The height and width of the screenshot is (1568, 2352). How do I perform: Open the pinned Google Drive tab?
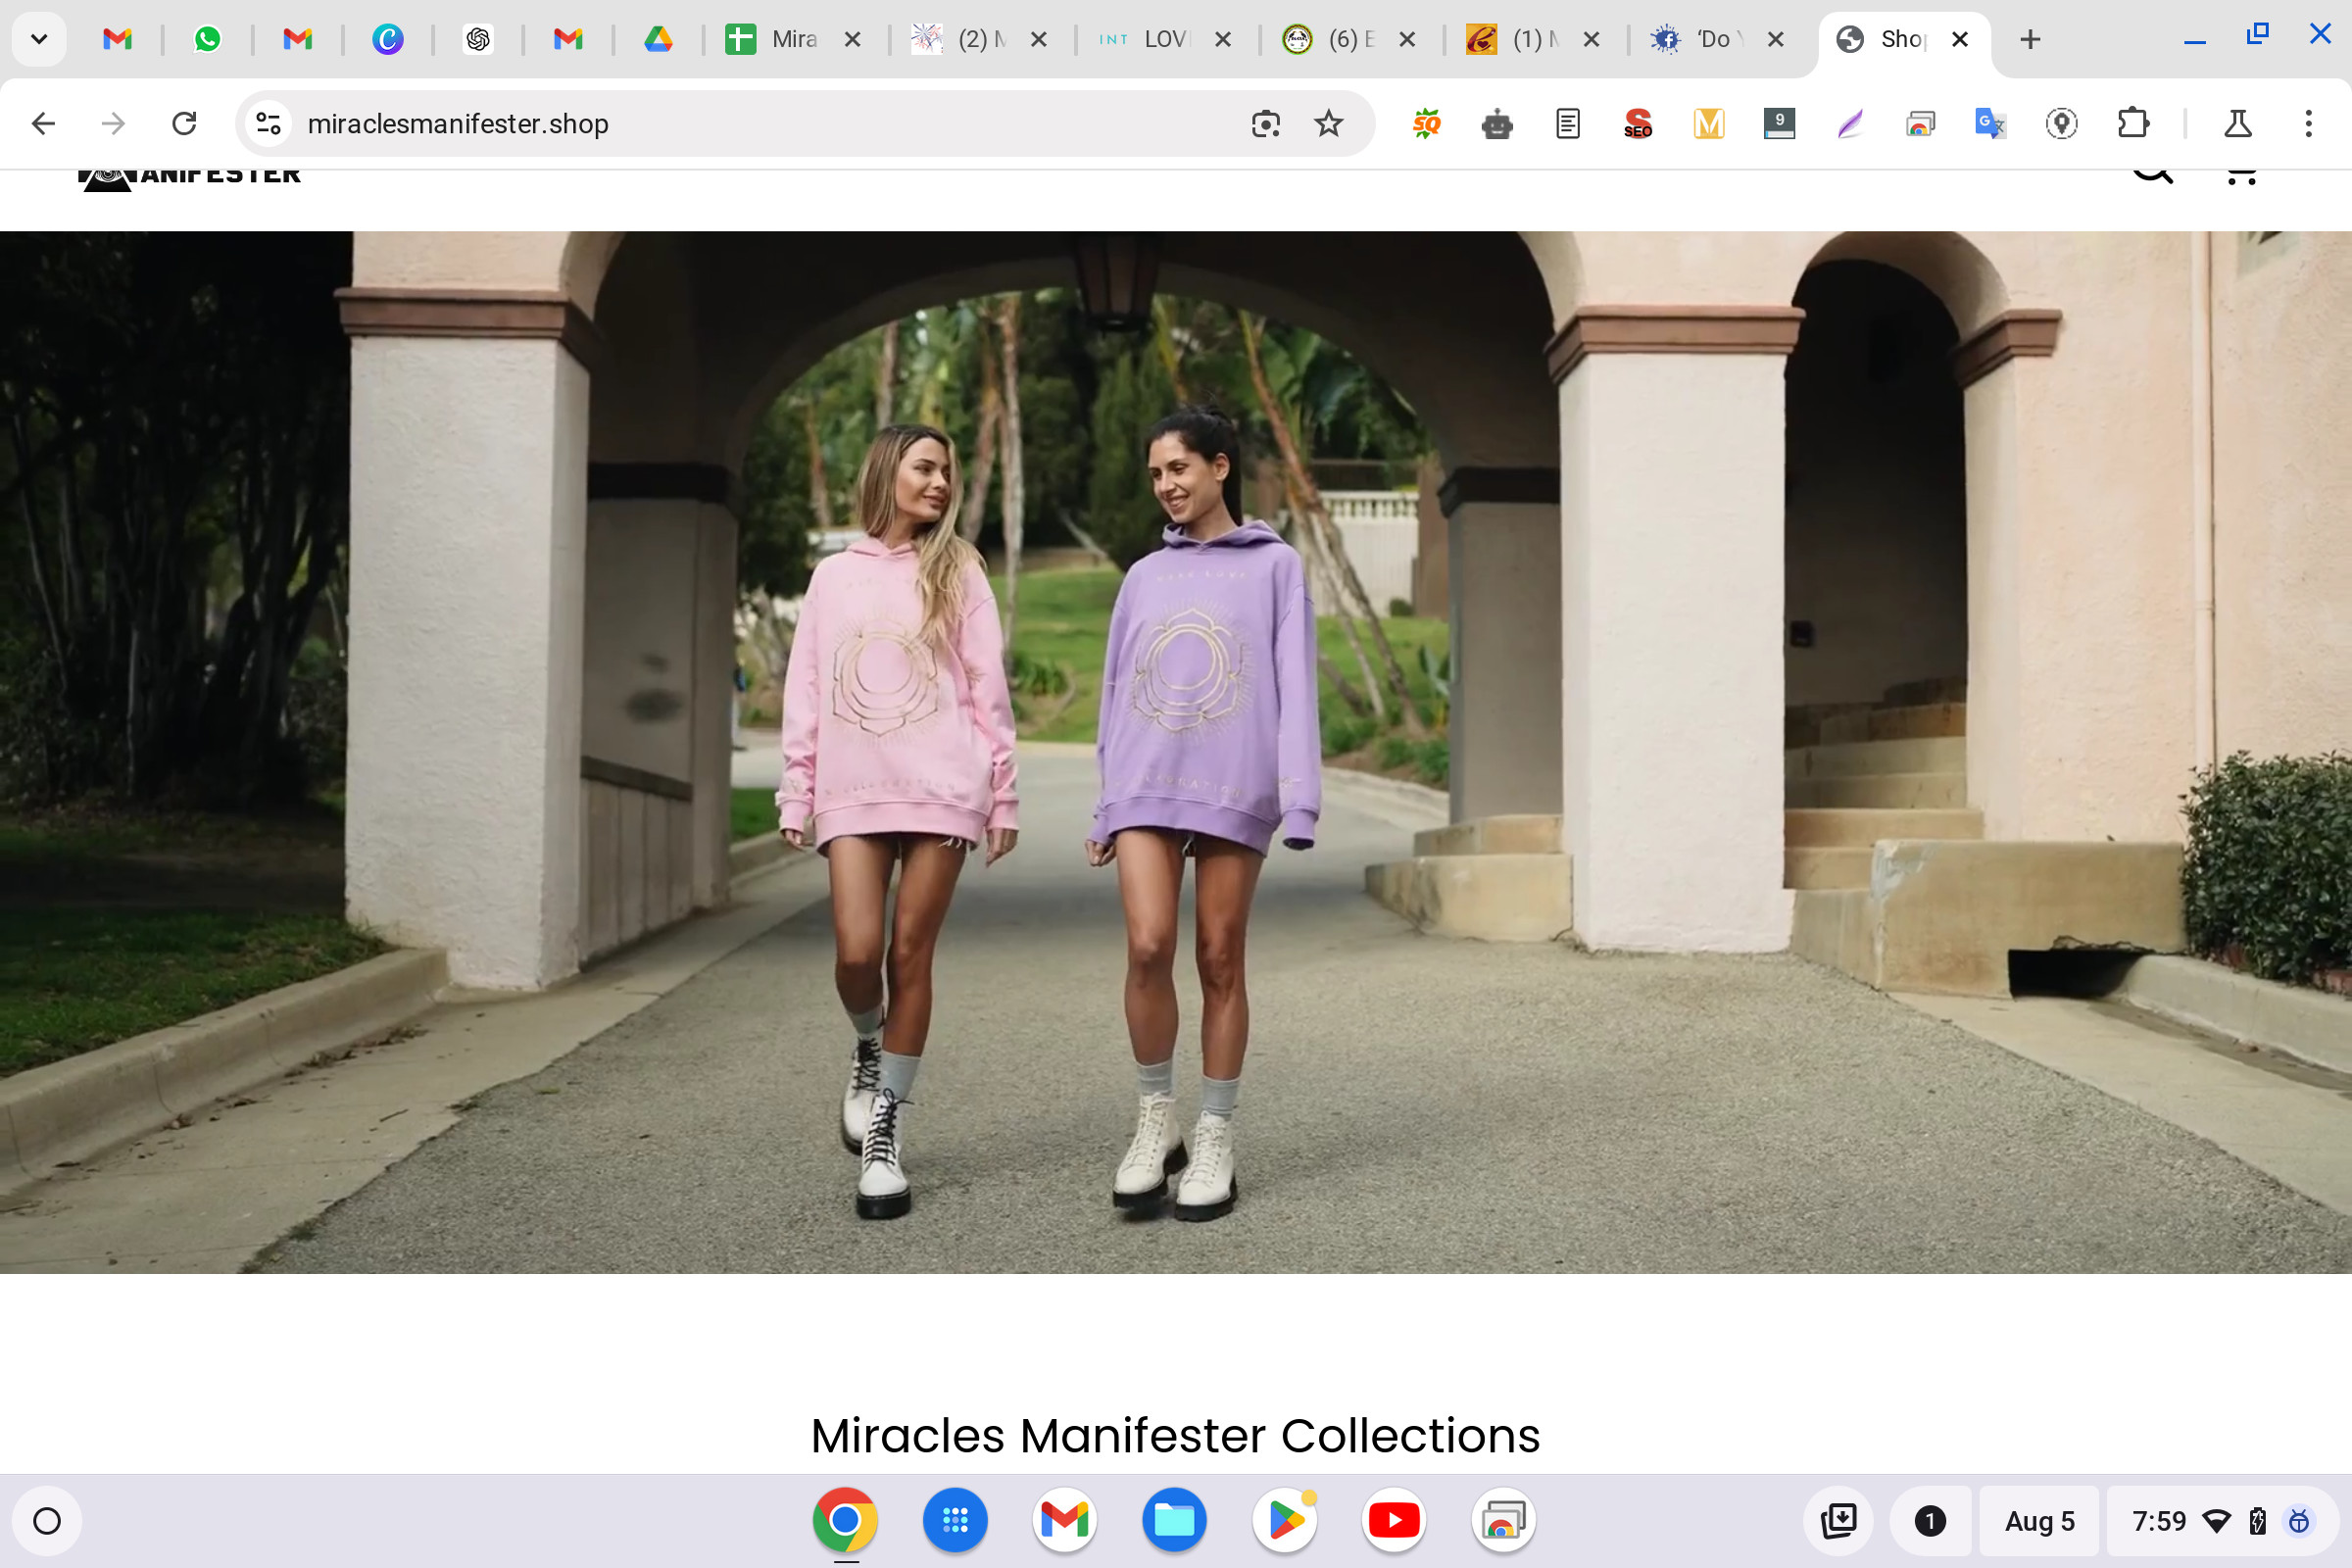pos(658,39)
